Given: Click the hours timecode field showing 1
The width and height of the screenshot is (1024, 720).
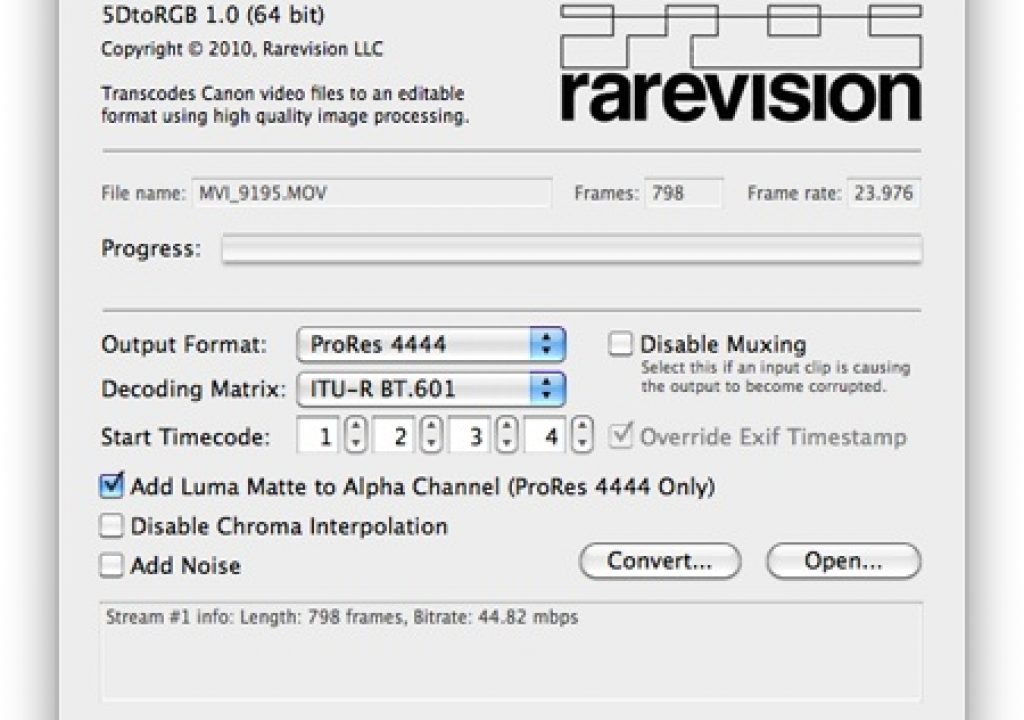Looking at the screenshot, I should coord(318,436).
